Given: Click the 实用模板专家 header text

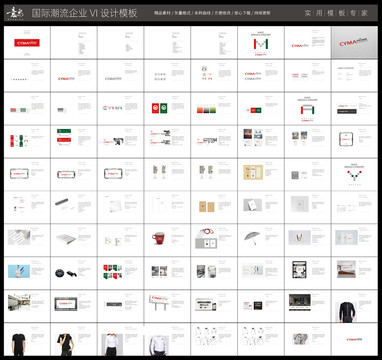Looking at the screenshot, I should point(336,13).
